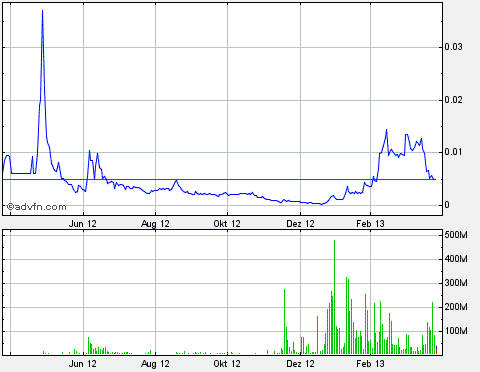Click the highest price spike peak
This screenshot has height=372, width=480.
[42, 11]
